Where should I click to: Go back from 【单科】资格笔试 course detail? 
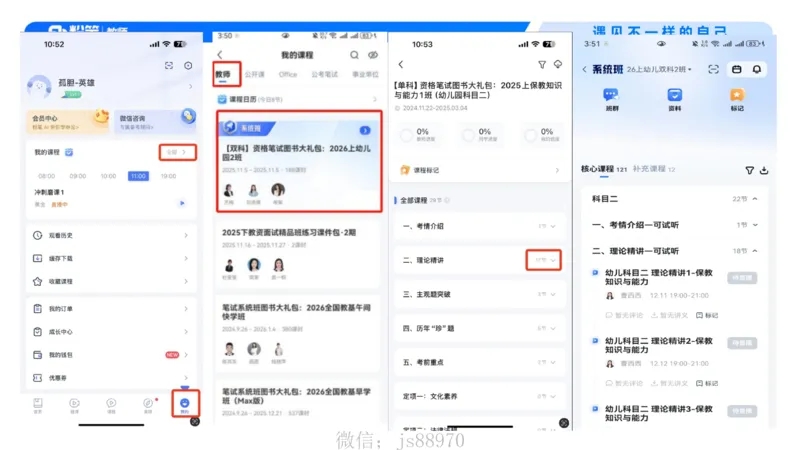pos(401,64)
